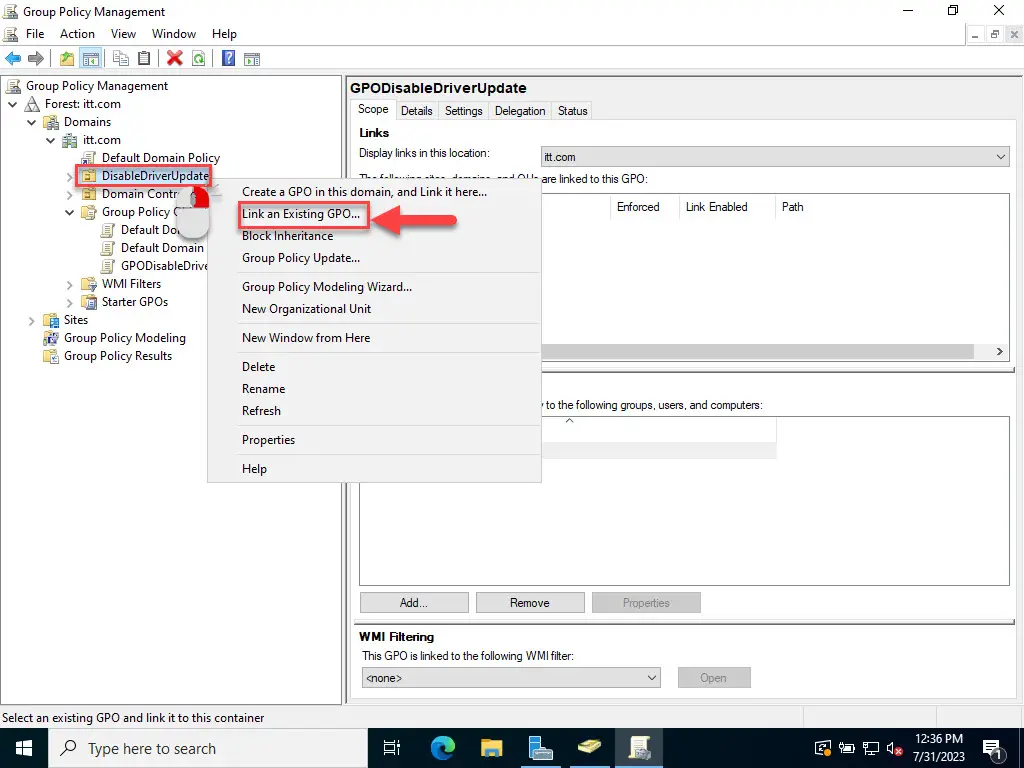Select Group Policy Results tree item
Image resolution: width=1024 pixels, height=768 pixels.
118,356
